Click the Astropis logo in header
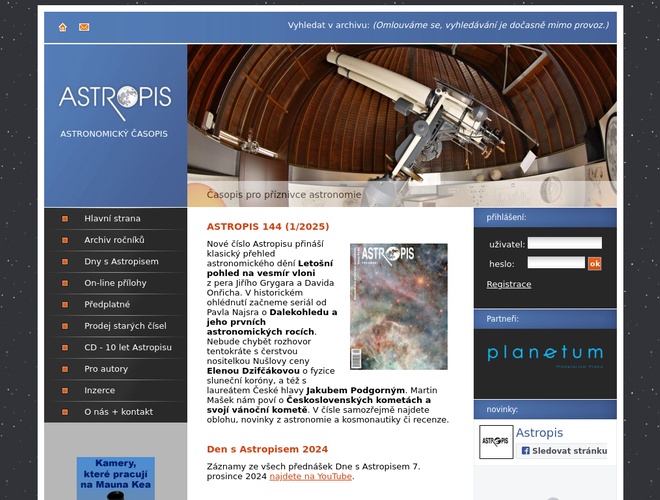 click(x=115, y=98)
